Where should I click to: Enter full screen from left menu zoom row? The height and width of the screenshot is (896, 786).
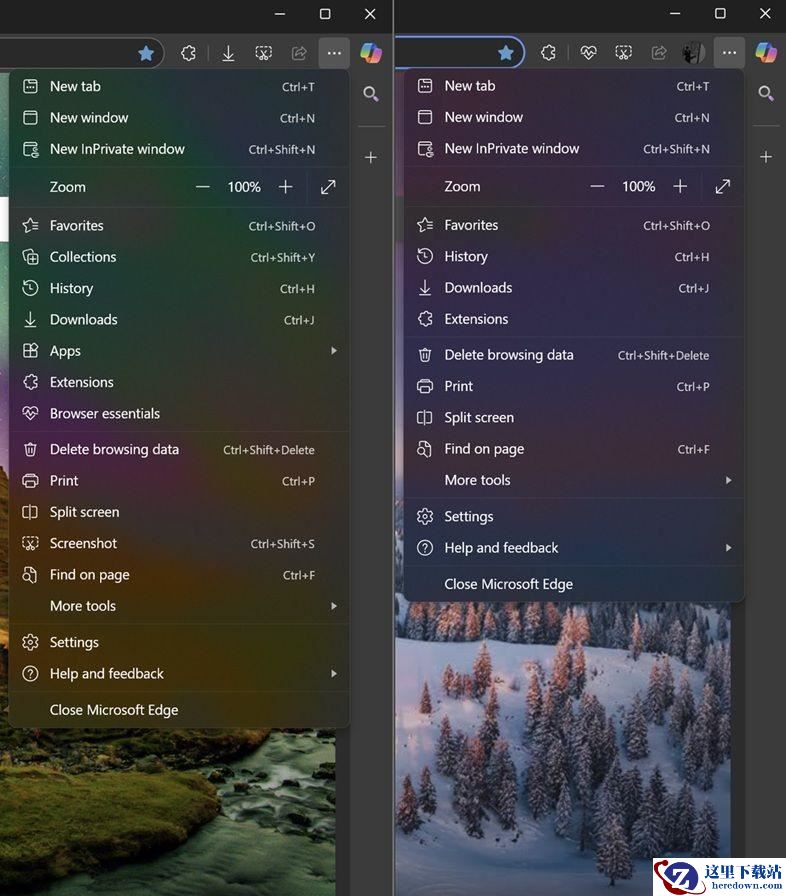pos(328,187)
